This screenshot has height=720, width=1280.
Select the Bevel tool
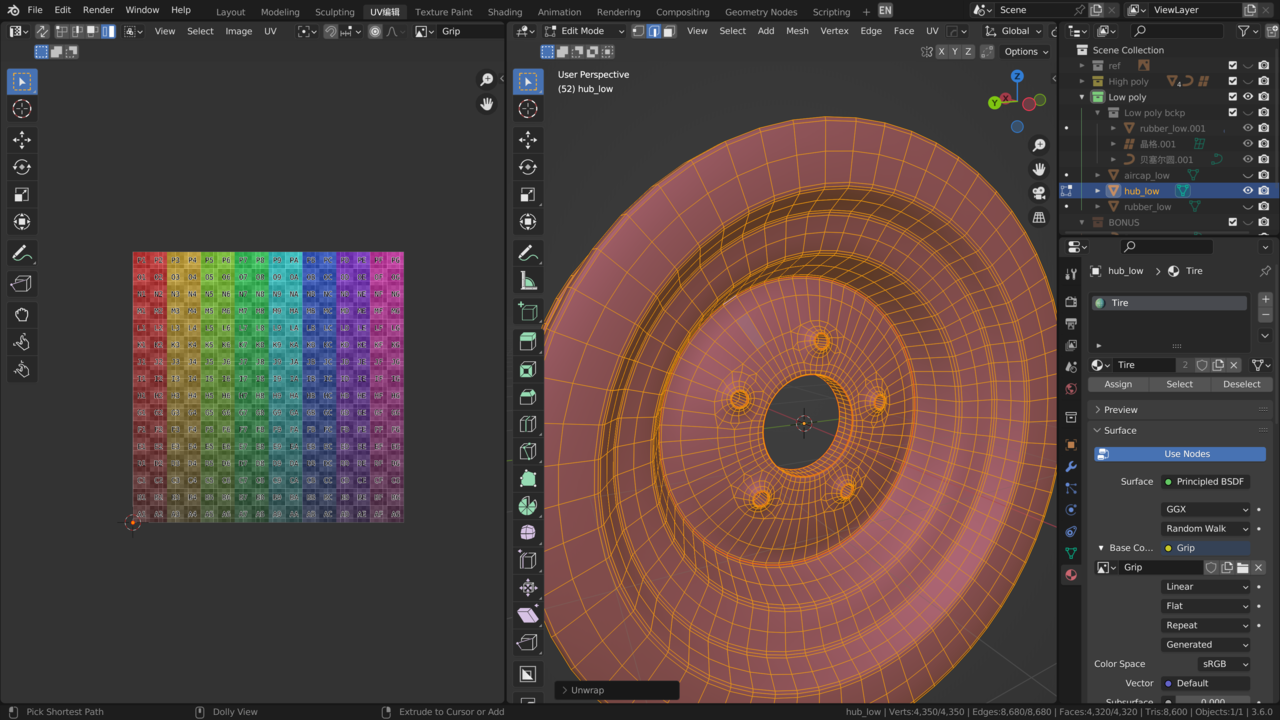click(x=529, y=397)
